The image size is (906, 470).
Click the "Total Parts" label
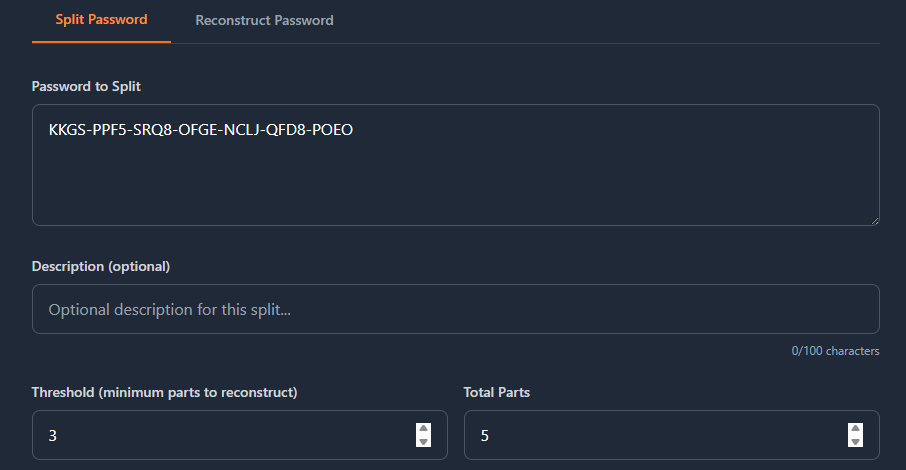pyautogui.click(x=497, y=392)
